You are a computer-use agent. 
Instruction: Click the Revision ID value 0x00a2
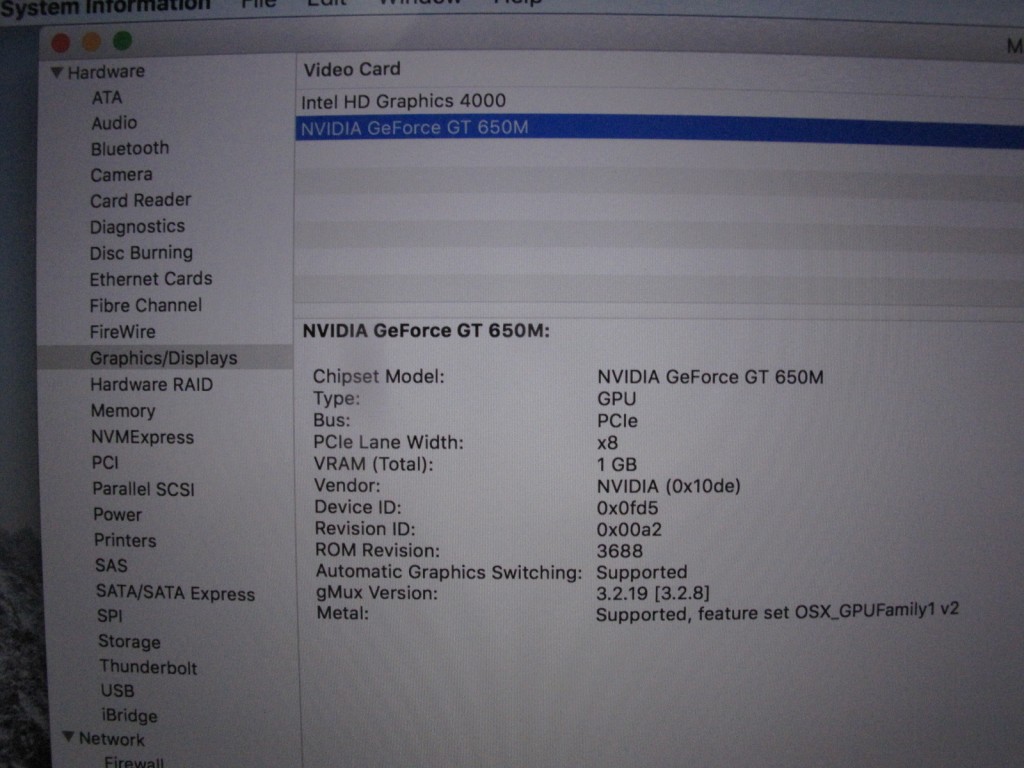629,530
